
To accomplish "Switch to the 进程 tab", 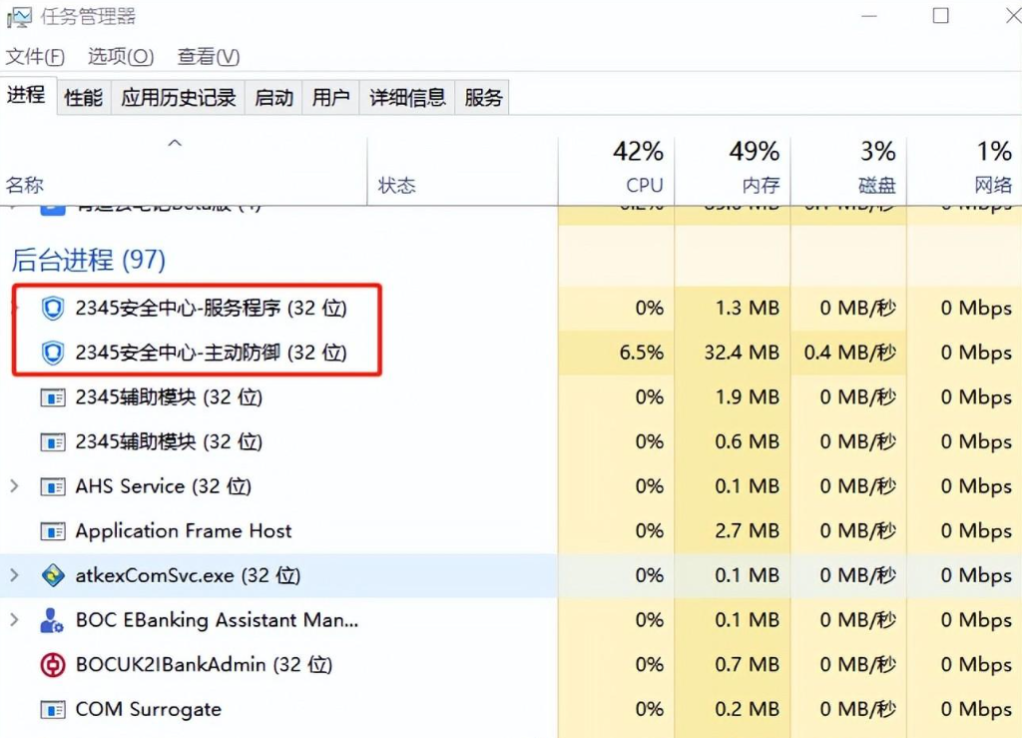I will (26, 95).
